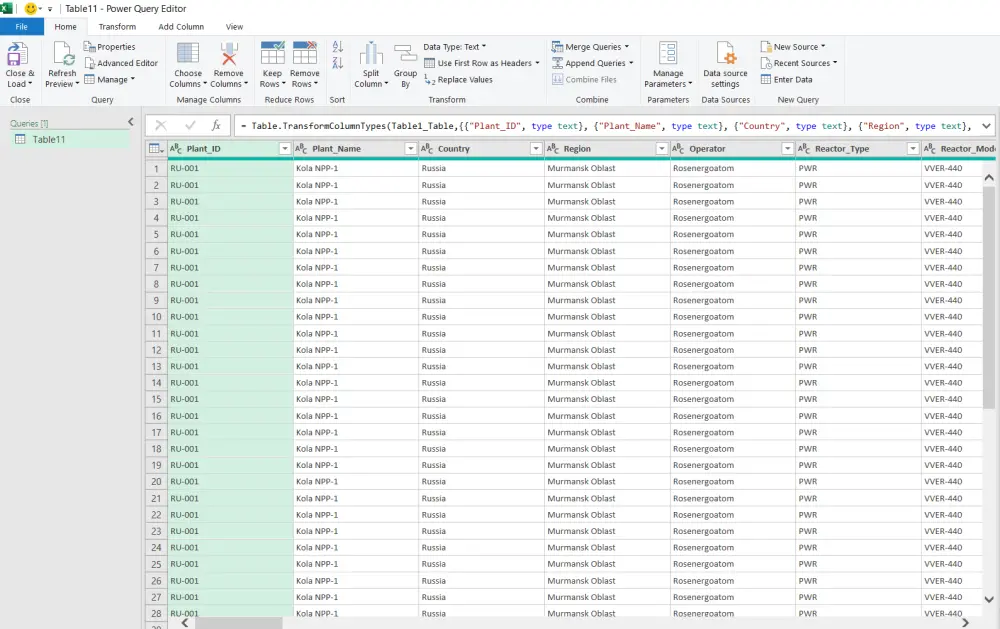
Task: Switch to the View tab
Action: pos(234,27)
